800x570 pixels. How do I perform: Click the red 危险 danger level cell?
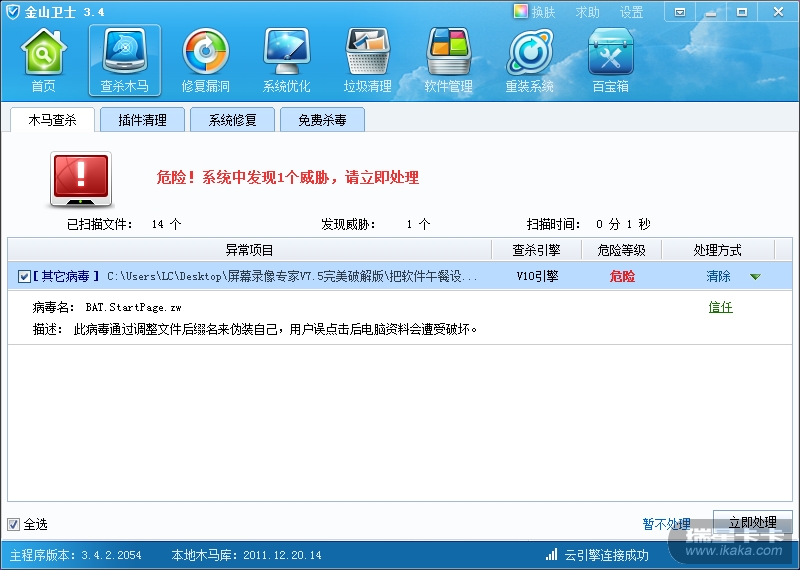coord(622,277)
